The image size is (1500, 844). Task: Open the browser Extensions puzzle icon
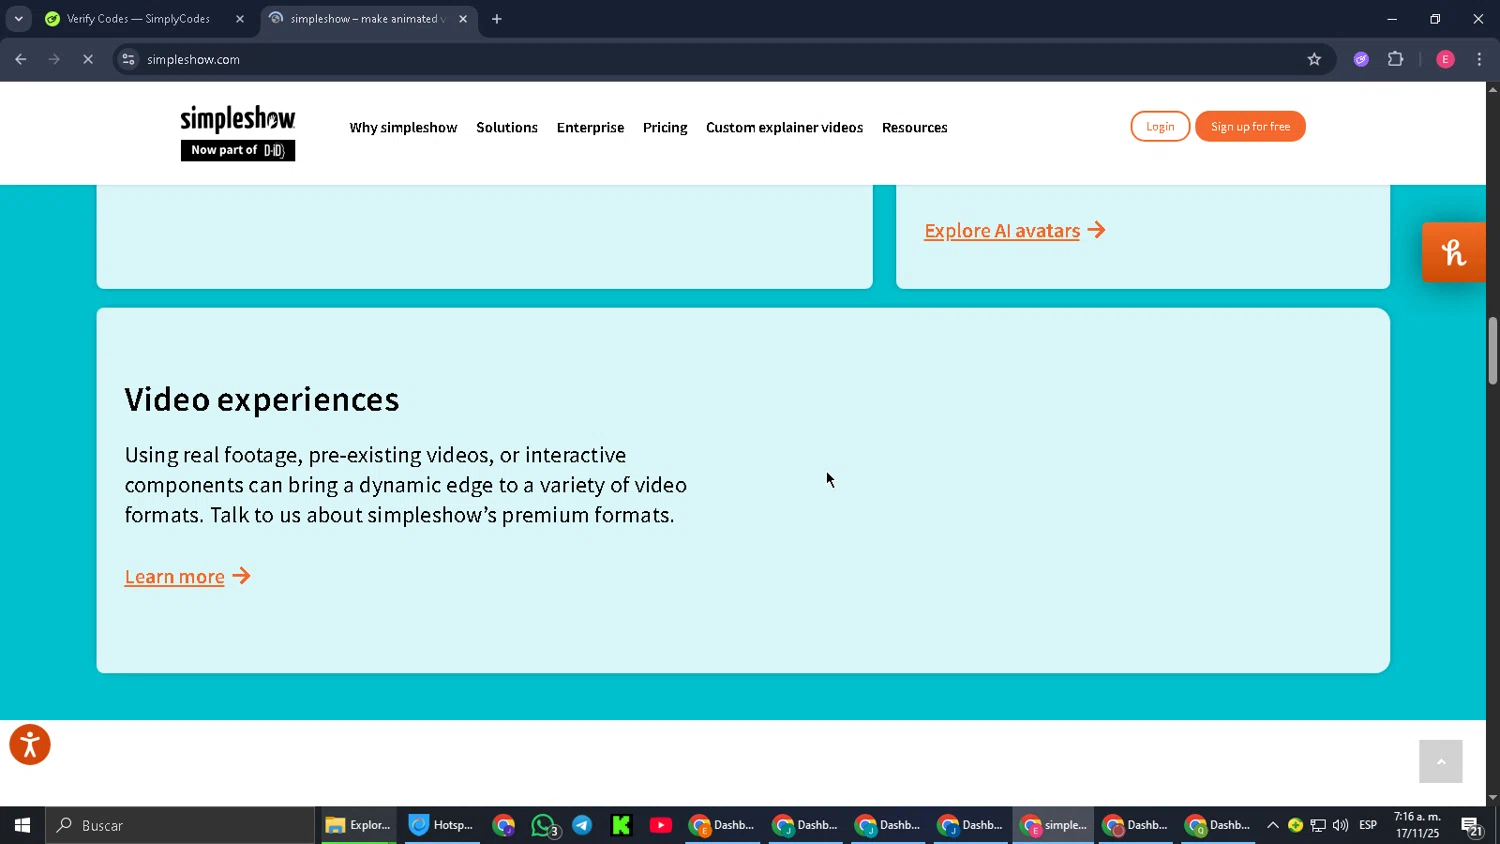click(1396, 59)
